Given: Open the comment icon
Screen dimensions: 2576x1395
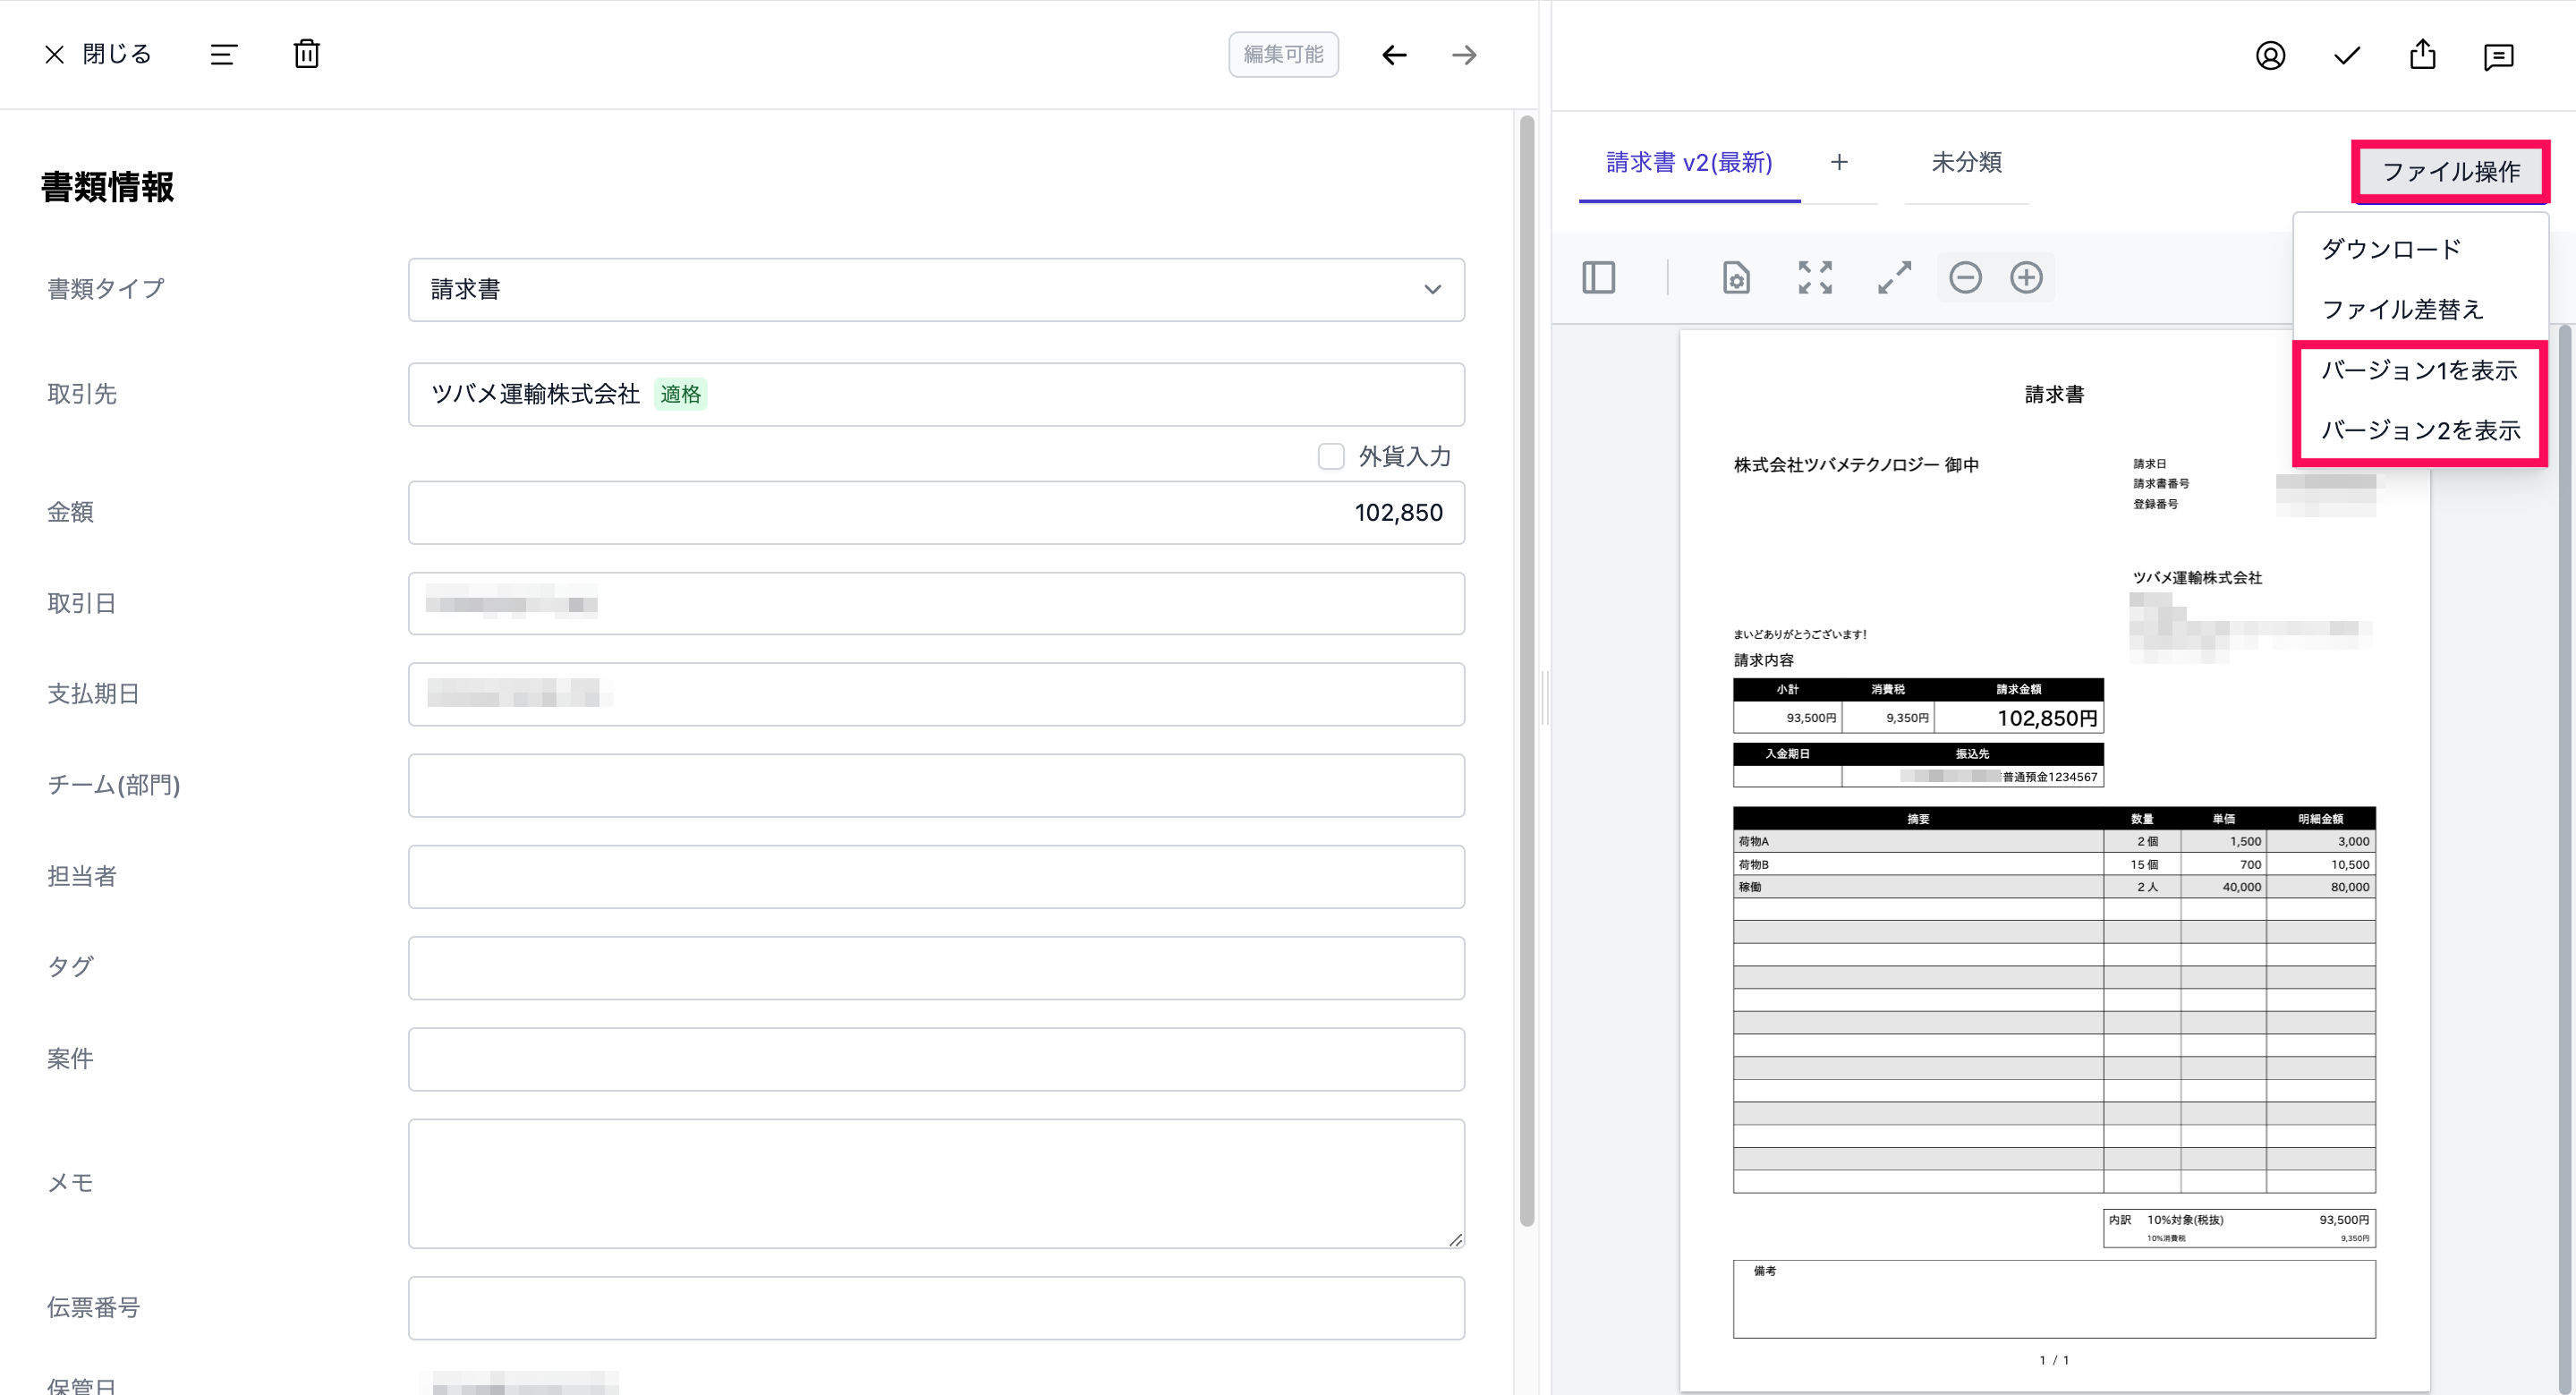Looking at the screenshot, I should tap(2498, 56).
